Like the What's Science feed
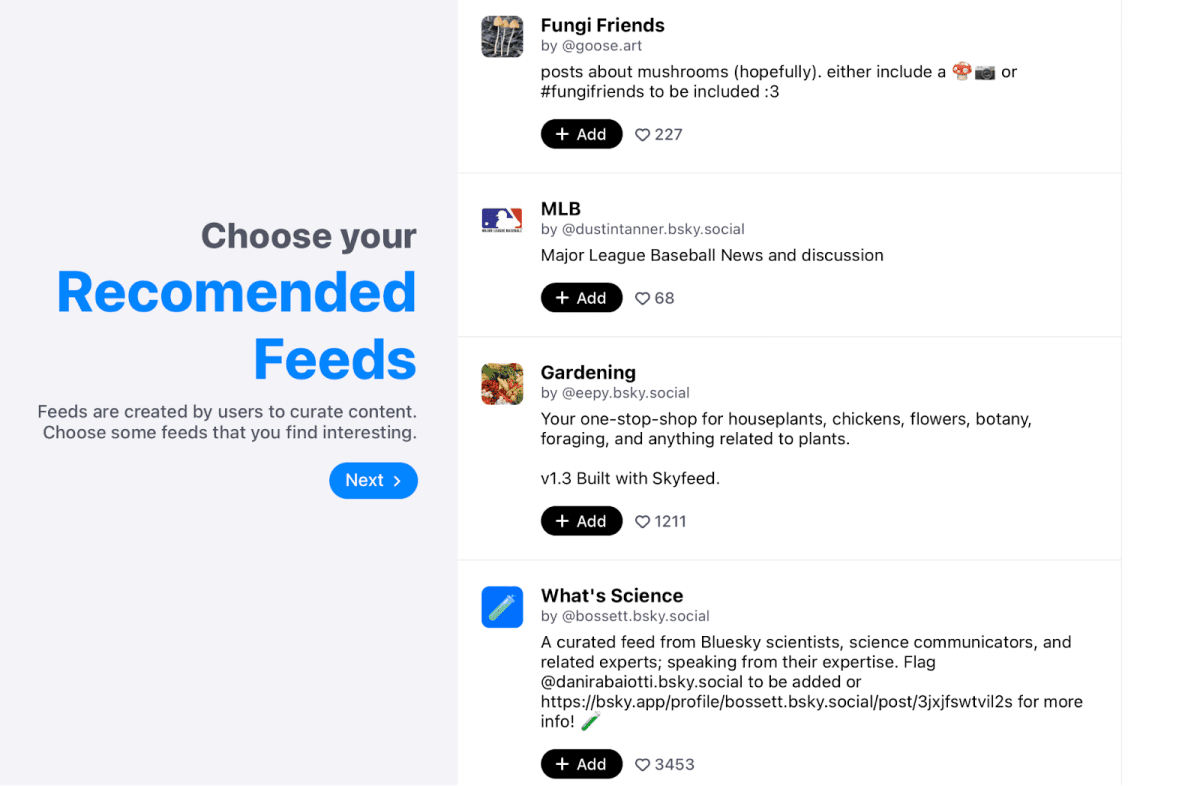1200x786 pixels. click(642, 765)
